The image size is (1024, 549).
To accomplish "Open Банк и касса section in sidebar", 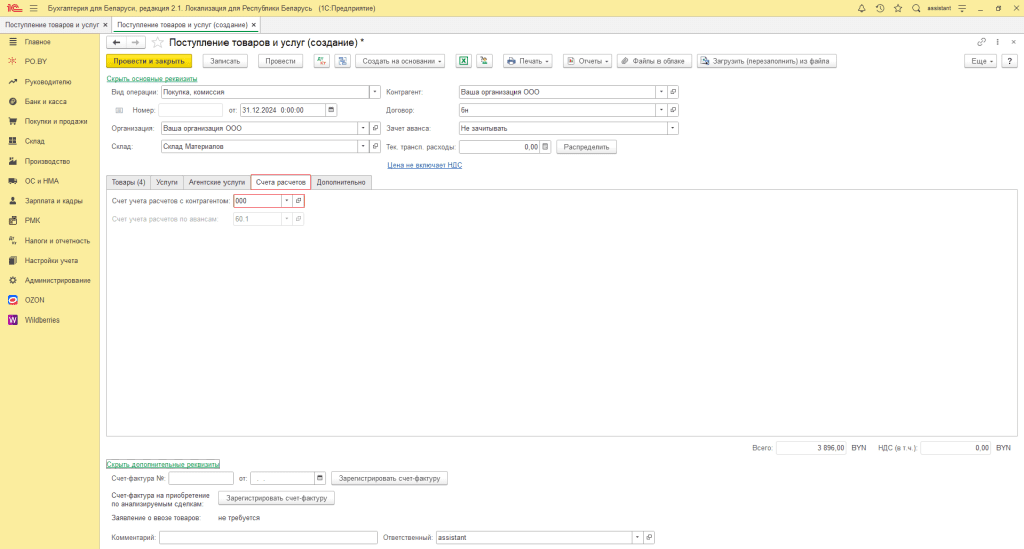I will coord(45,102).
